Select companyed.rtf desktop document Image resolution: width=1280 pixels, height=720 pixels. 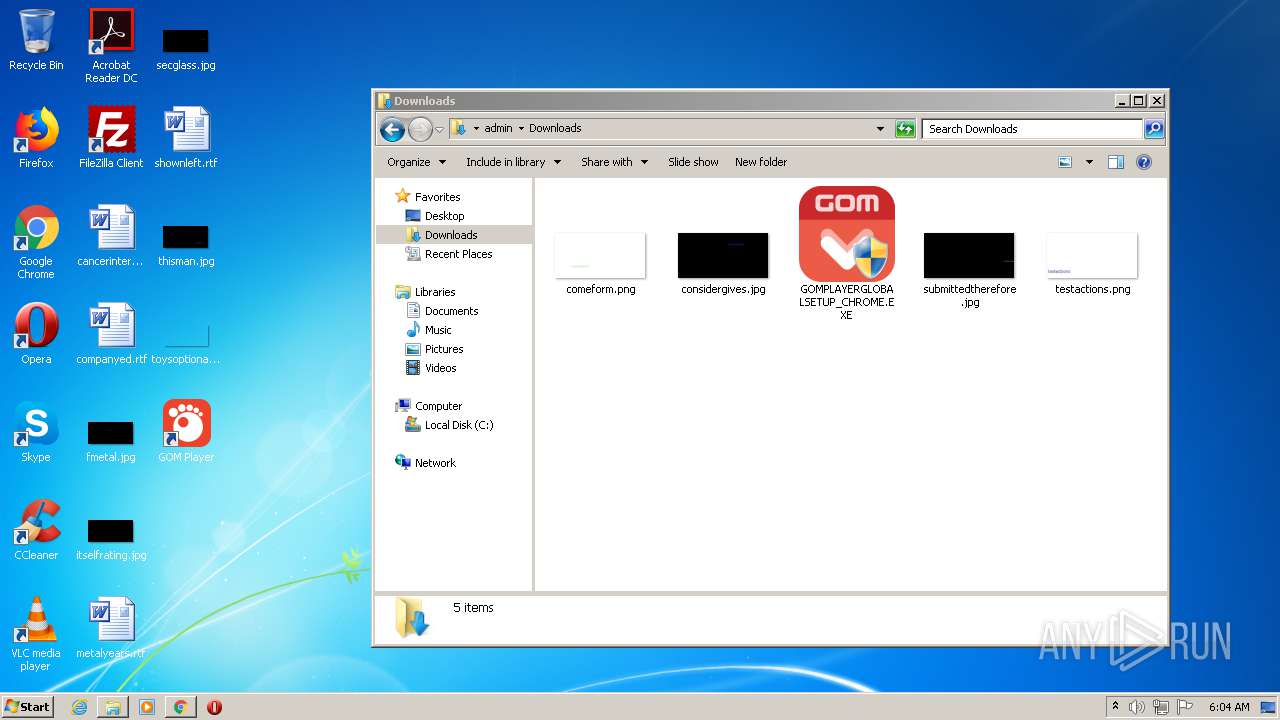(x=111, y=334)
